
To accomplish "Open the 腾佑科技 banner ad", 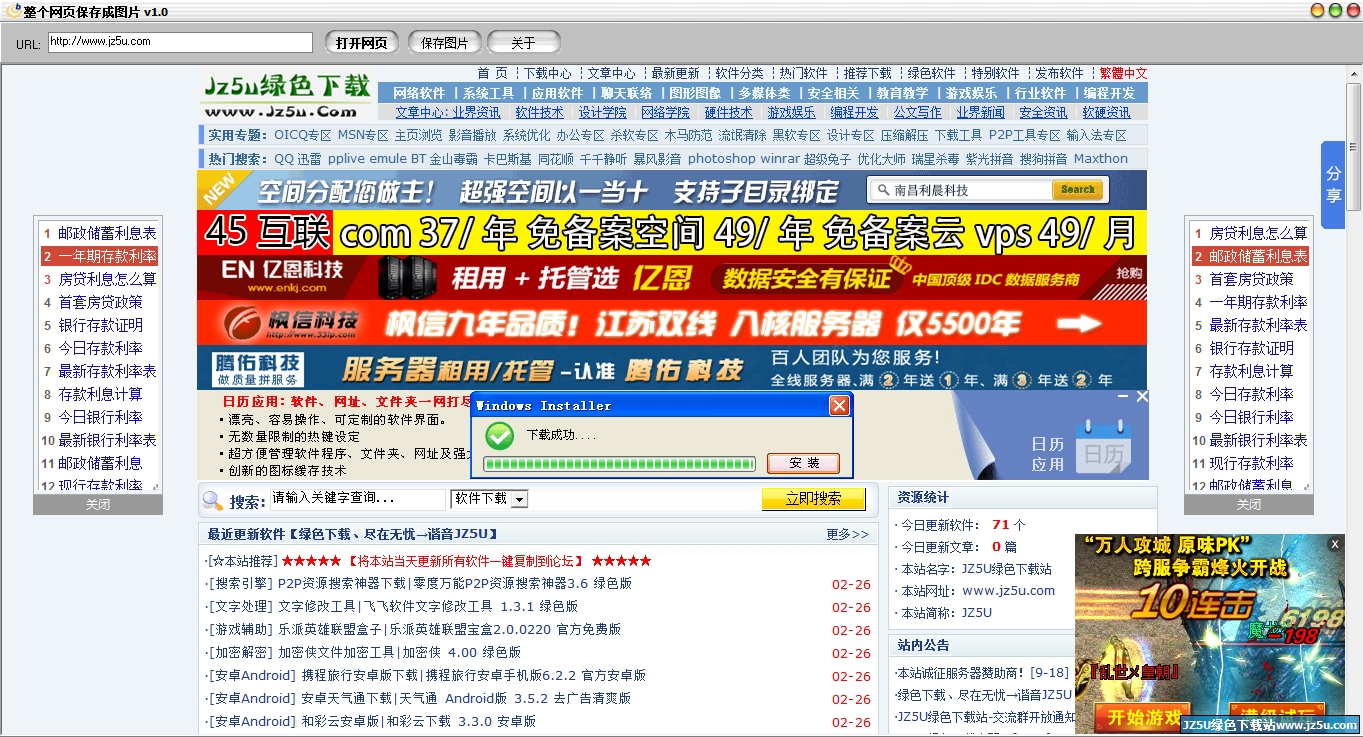I will (672, 367).
